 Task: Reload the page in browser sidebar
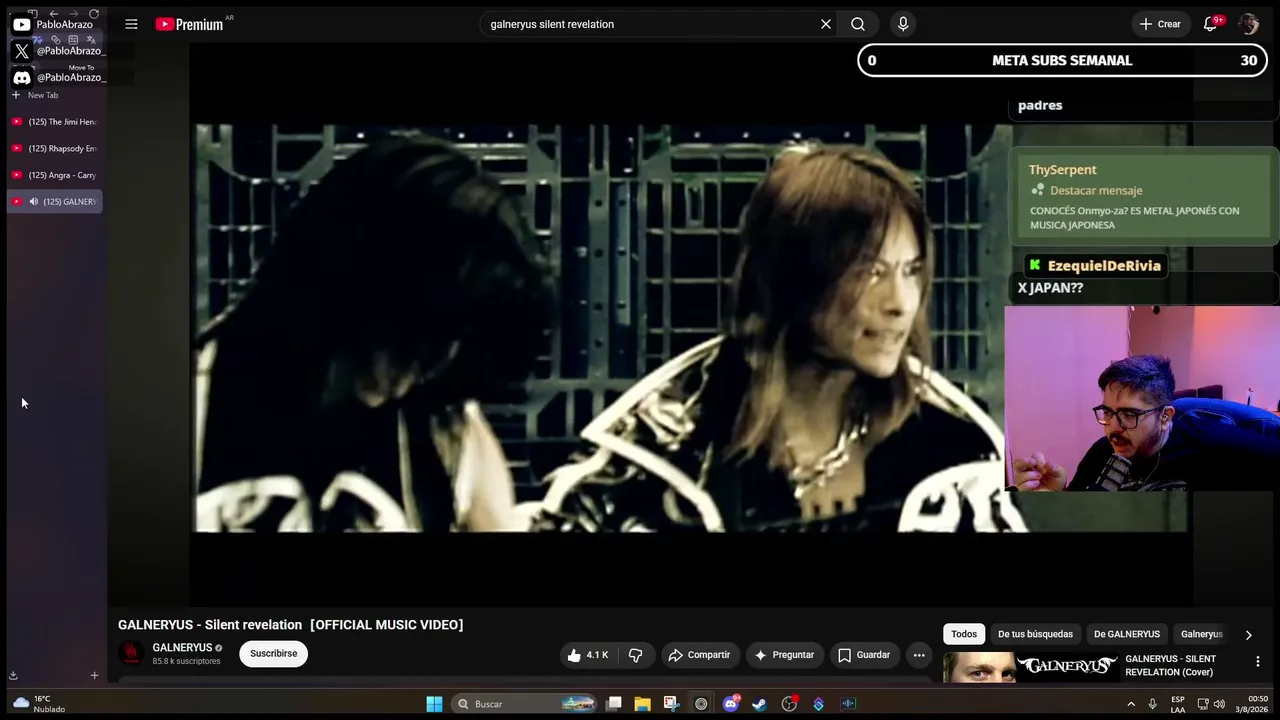pyautogui.click(x=94, y=14)
